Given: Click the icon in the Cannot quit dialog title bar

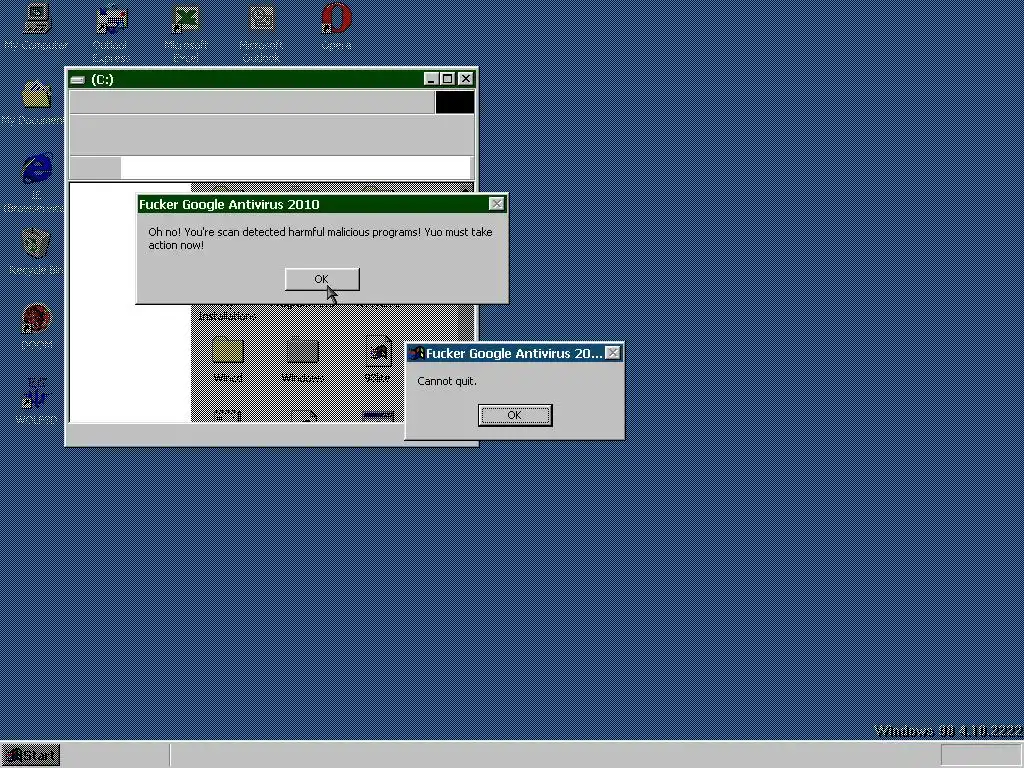Looking at the screenshot, I should pyautogui.click(x=416, y=353).
